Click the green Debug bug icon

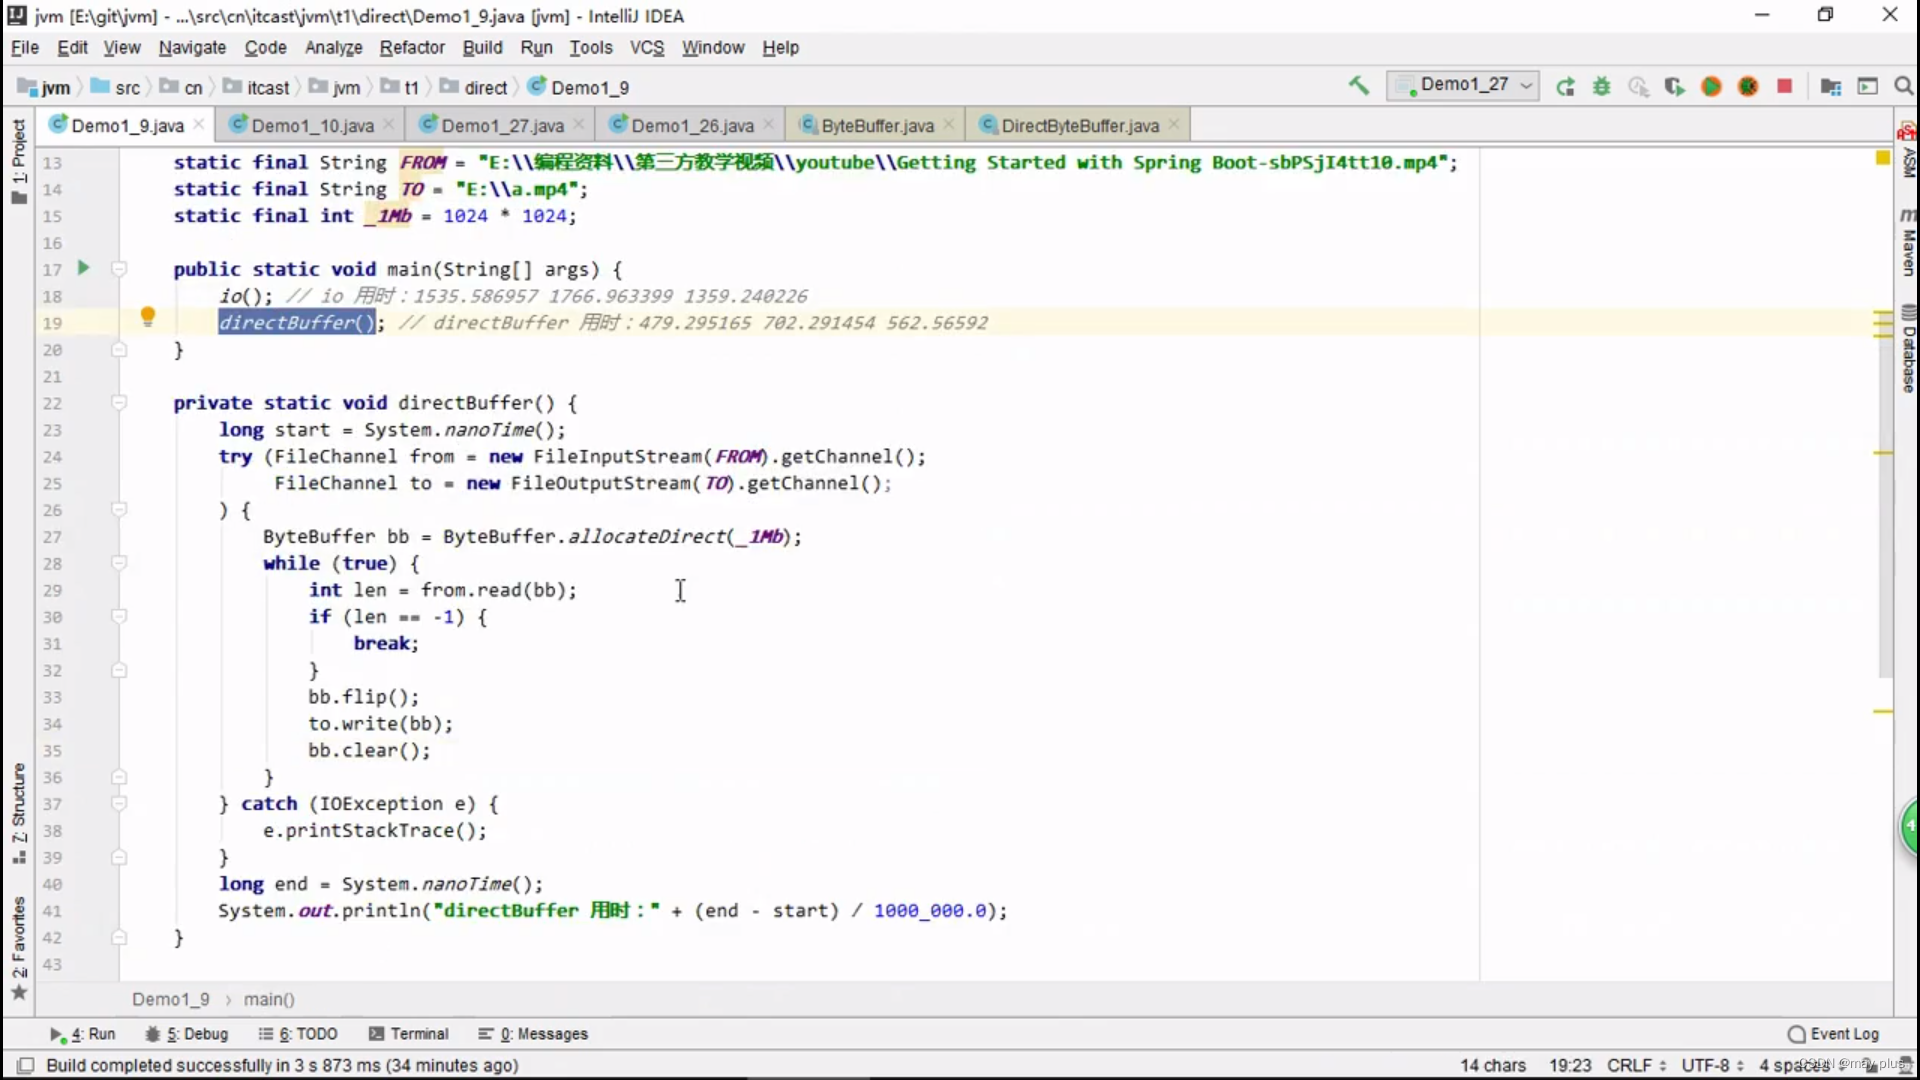(x=1602, y=87)
